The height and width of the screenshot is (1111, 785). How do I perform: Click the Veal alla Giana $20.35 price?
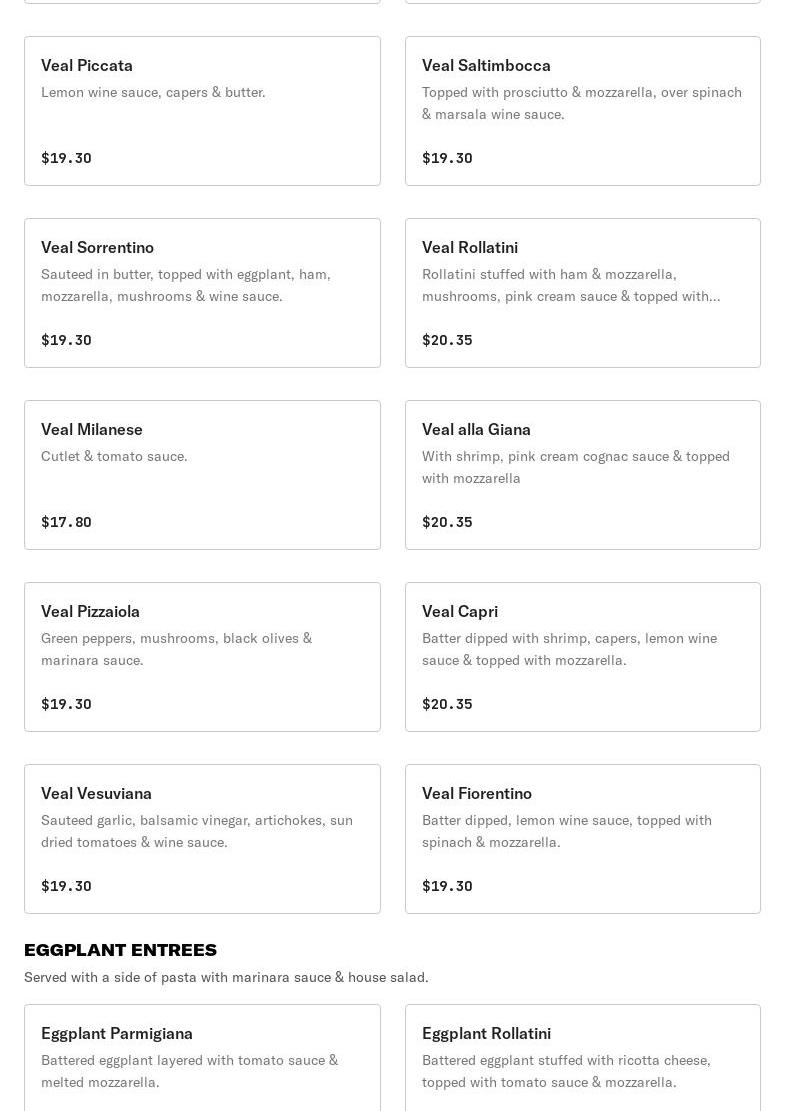click(x=447, y=522)
